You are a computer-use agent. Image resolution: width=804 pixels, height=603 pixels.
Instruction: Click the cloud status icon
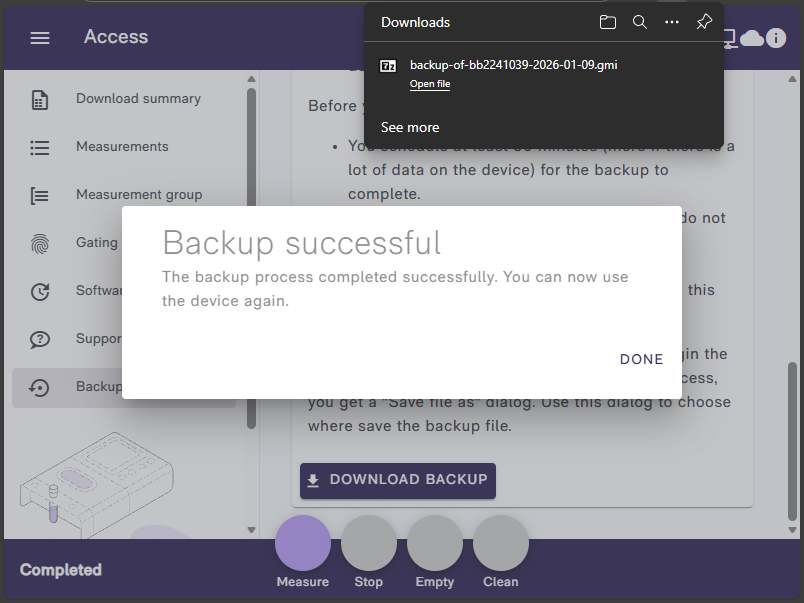click(751, 38)
